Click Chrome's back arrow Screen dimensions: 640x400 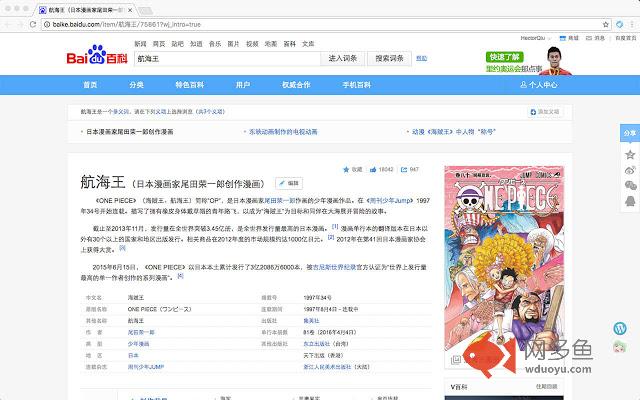coord(8,24)
